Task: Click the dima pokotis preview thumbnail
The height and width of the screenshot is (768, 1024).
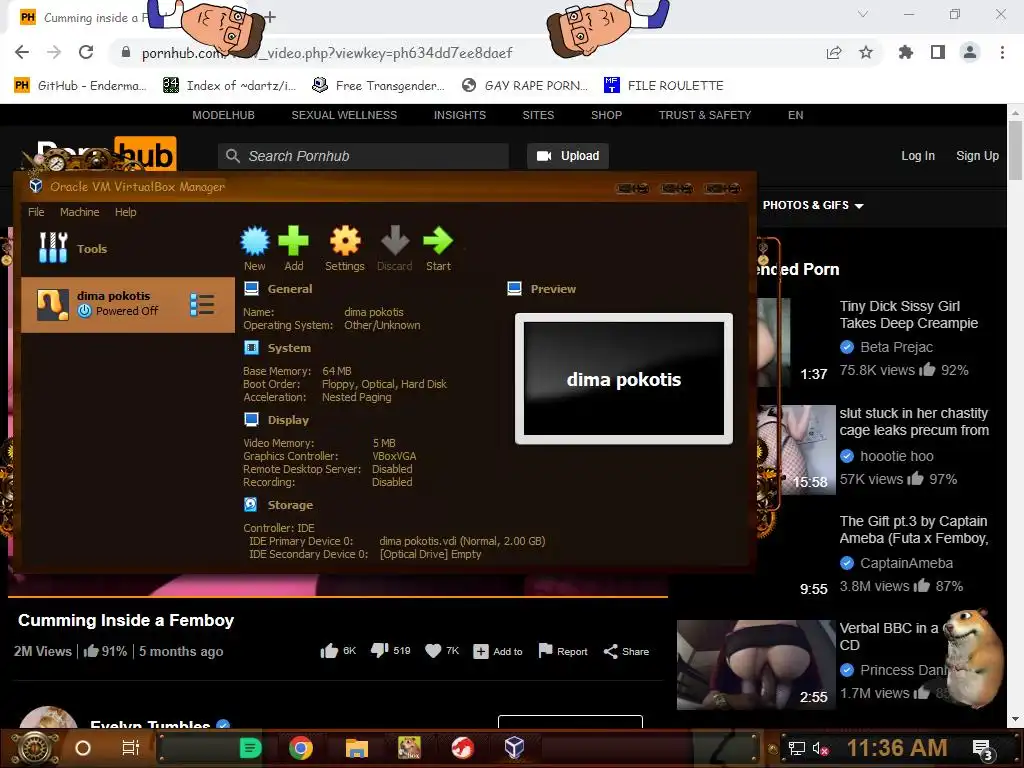Action: (x=624, y=379)
